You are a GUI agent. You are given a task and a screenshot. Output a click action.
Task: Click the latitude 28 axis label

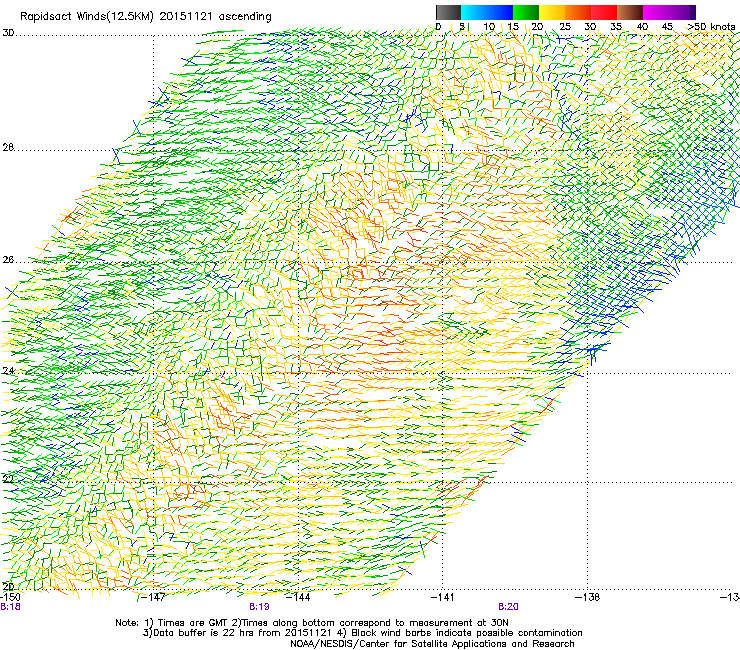(8, 148)
